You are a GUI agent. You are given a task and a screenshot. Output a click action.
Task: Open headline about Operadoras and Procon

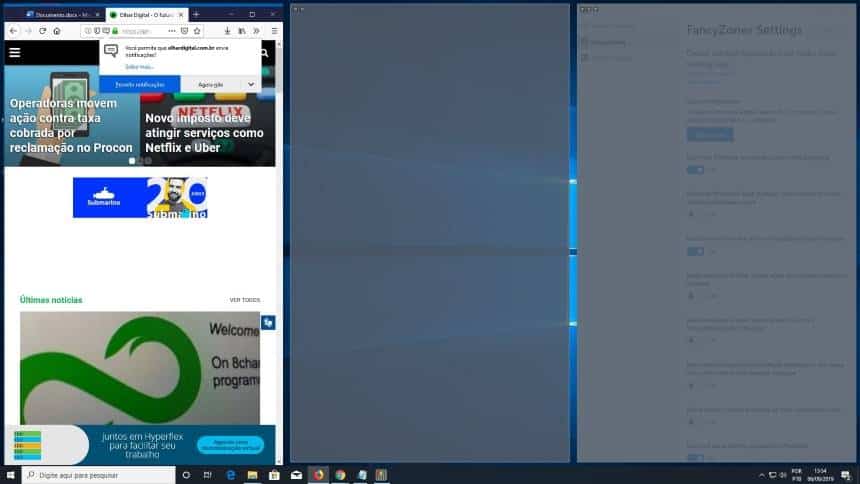(x=71, y=126)
